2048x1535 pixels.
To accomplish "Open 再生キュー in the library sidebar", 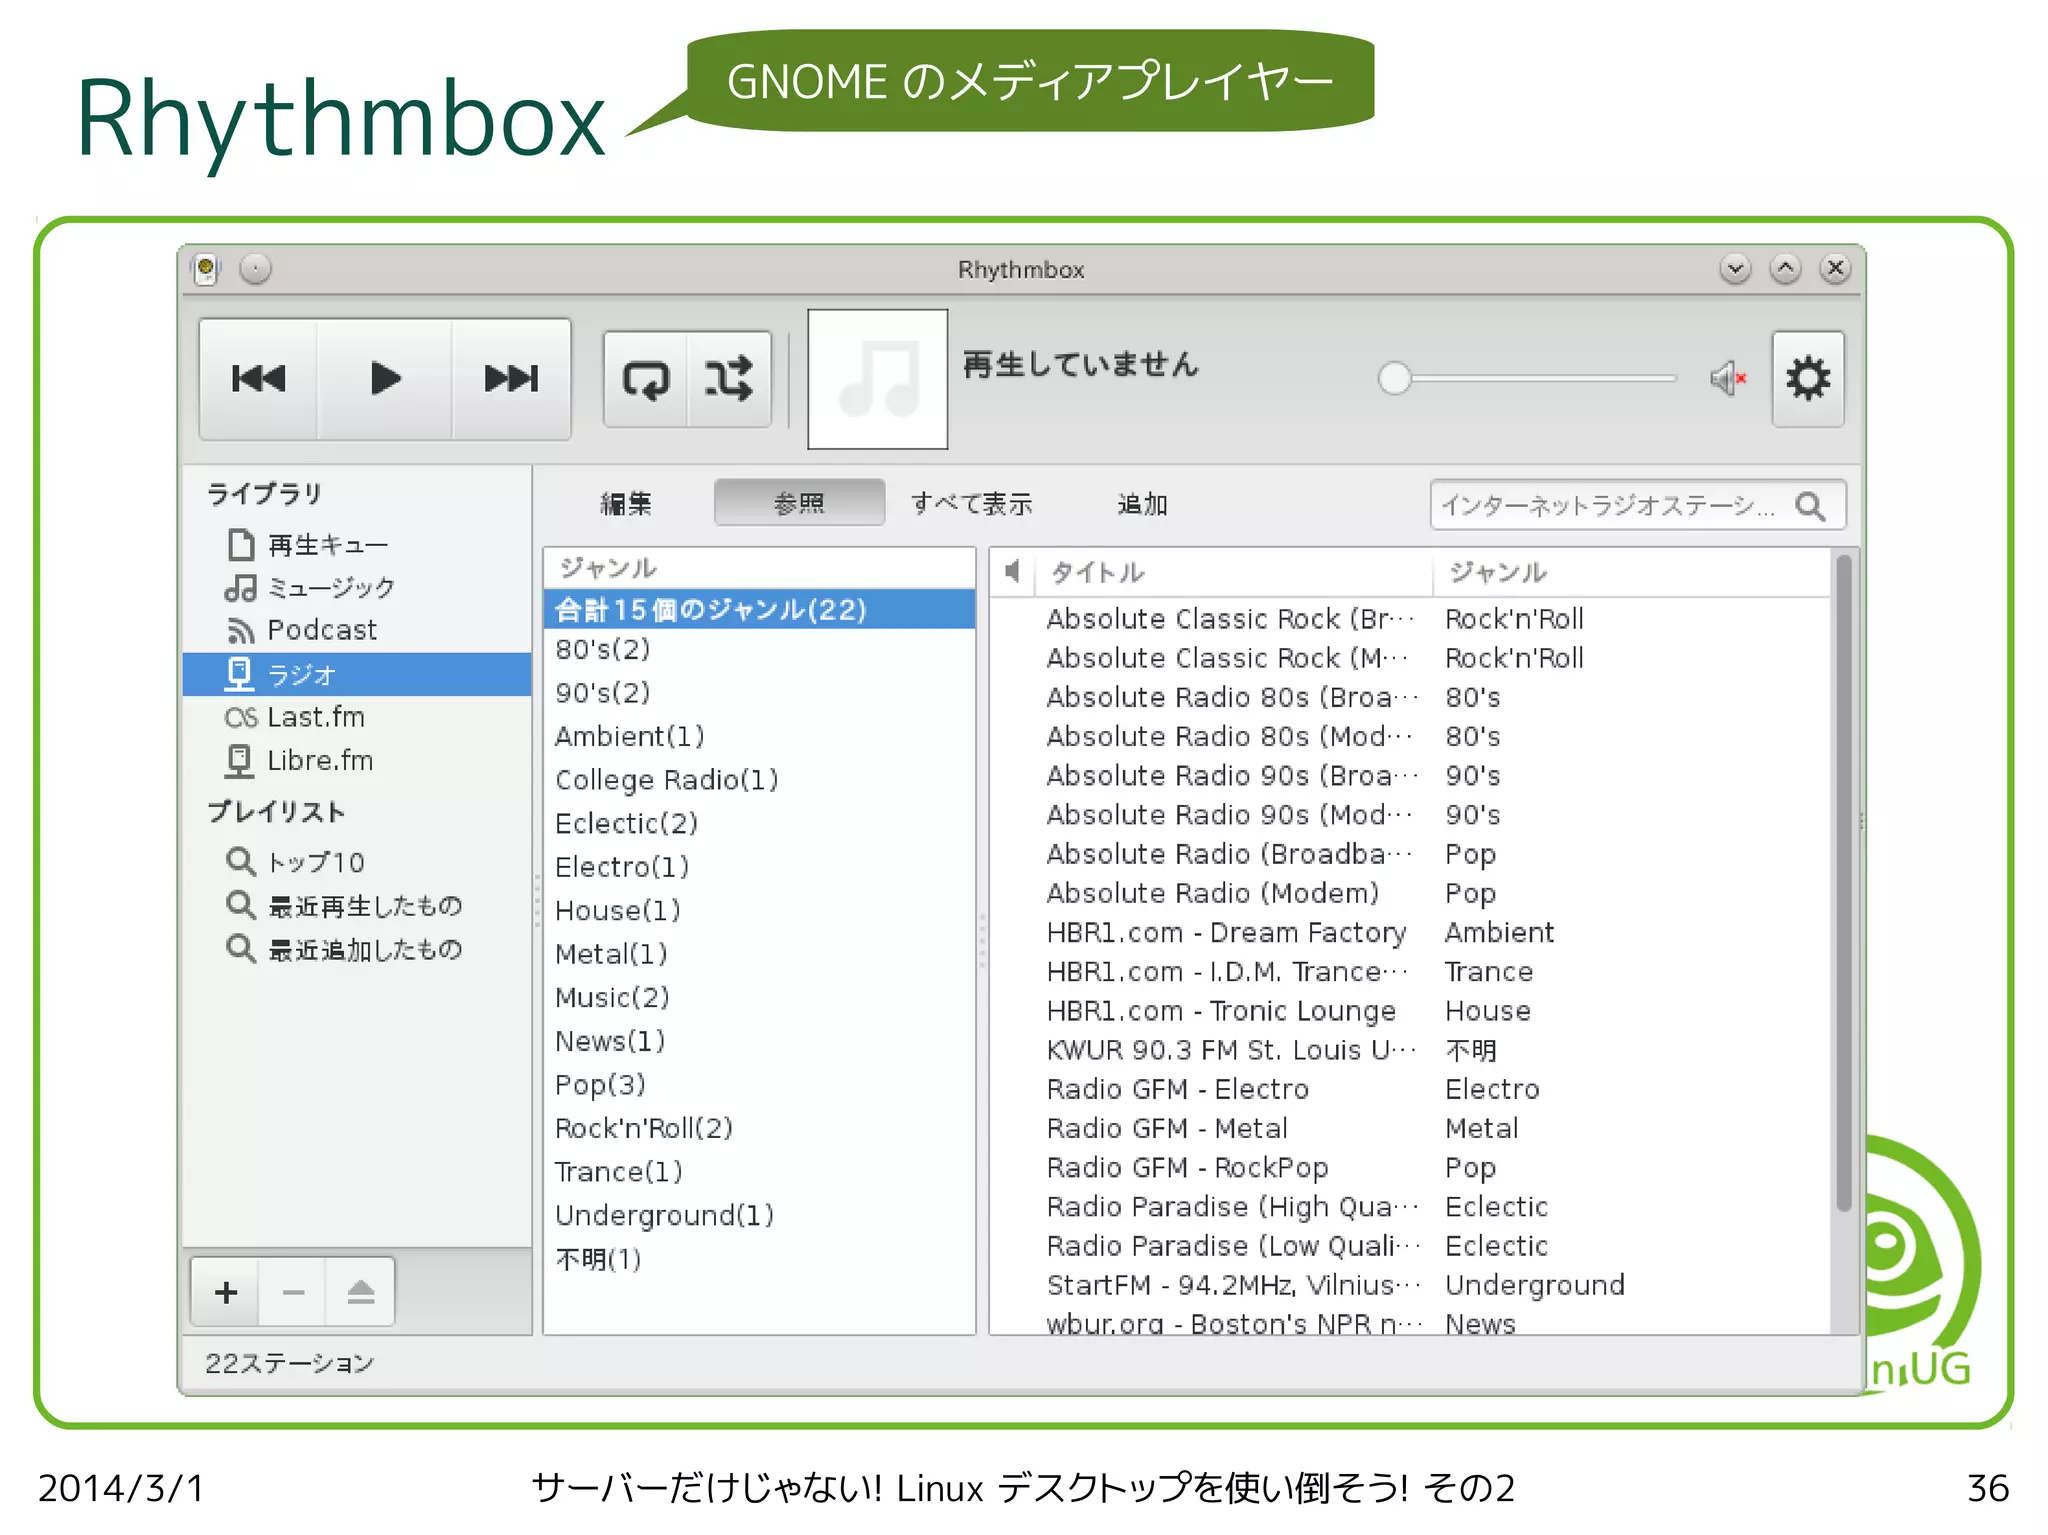I will [357, 545].
